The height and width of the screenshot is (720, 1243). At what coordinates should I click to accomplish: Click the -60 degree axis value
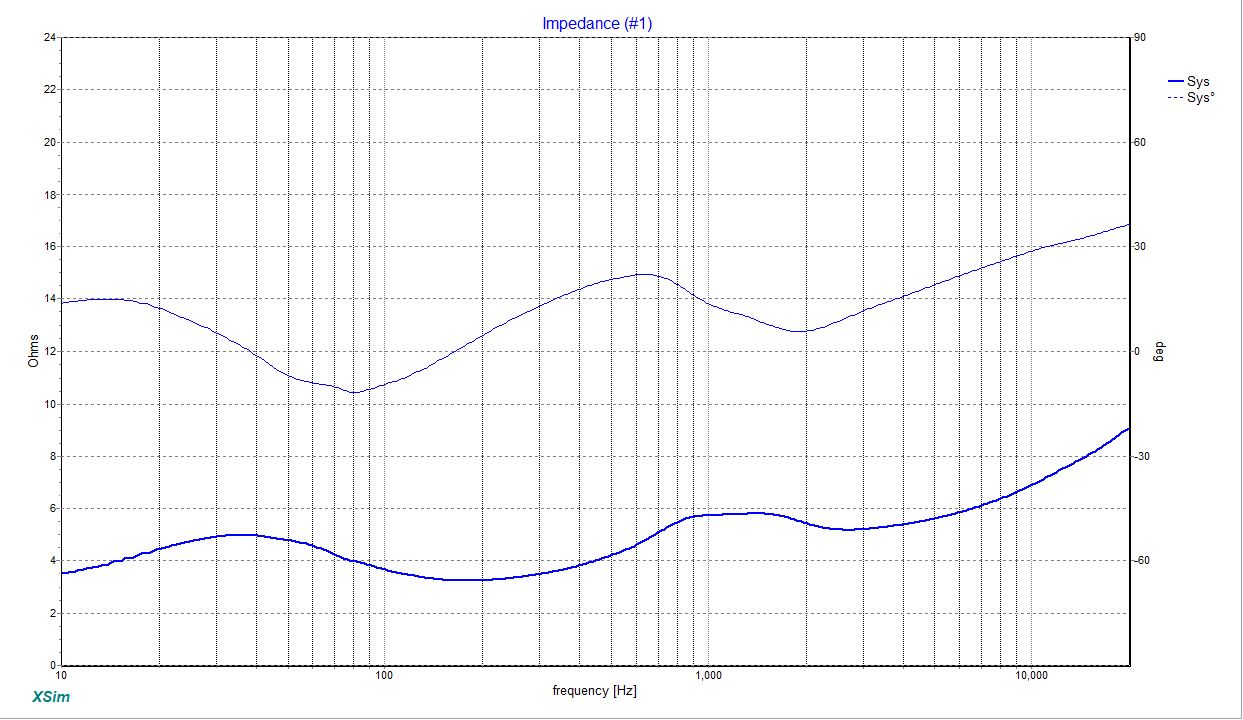pos(1143,560)
